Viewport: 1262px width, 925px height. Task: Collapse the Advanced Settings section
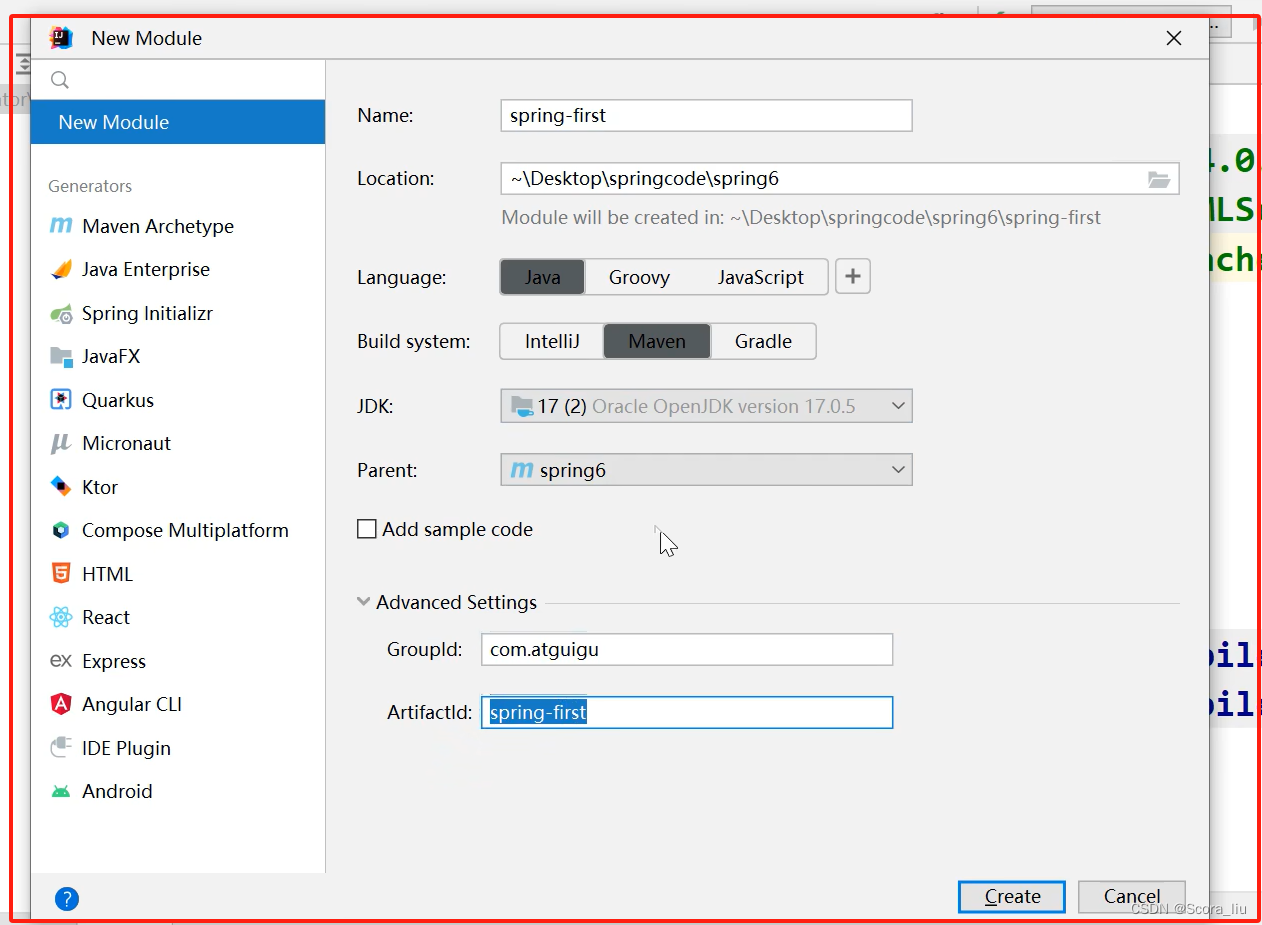click(363, 602)
